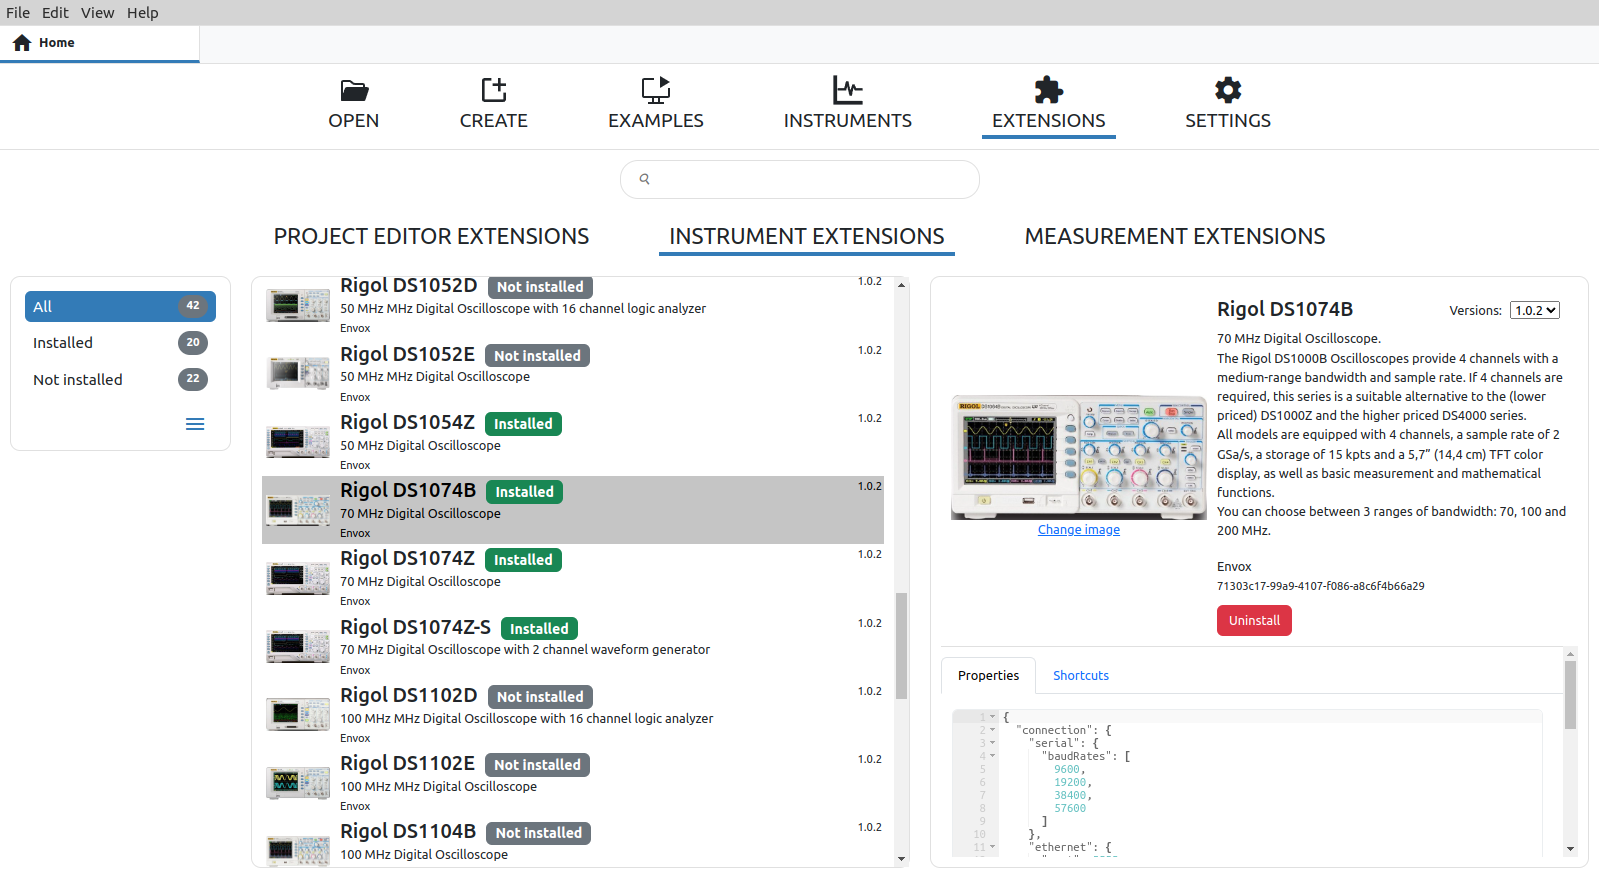
Task: Go to the Instruments icon
Action: (x=848, y=91)
